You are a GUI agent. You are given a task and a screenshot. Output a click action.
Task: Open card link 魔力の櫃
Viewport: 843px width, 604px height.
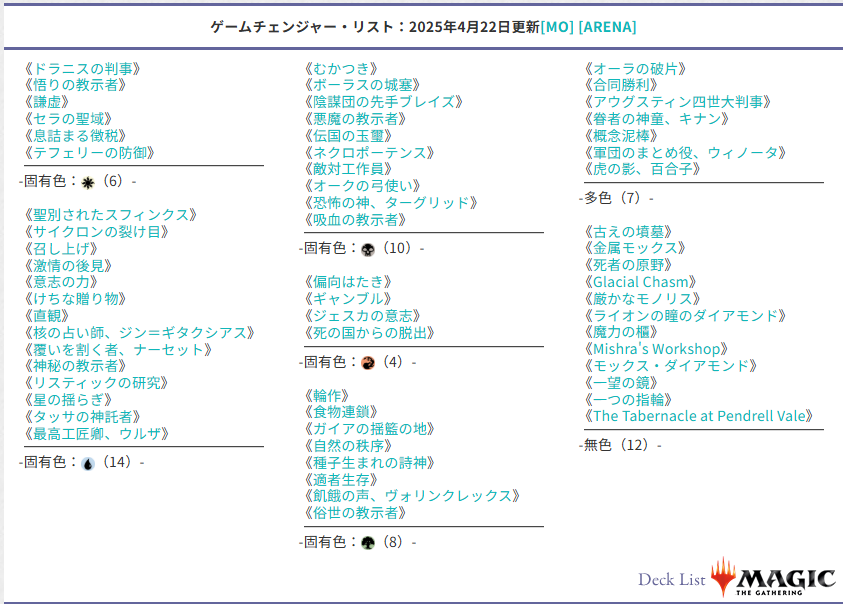click(621, 332)
